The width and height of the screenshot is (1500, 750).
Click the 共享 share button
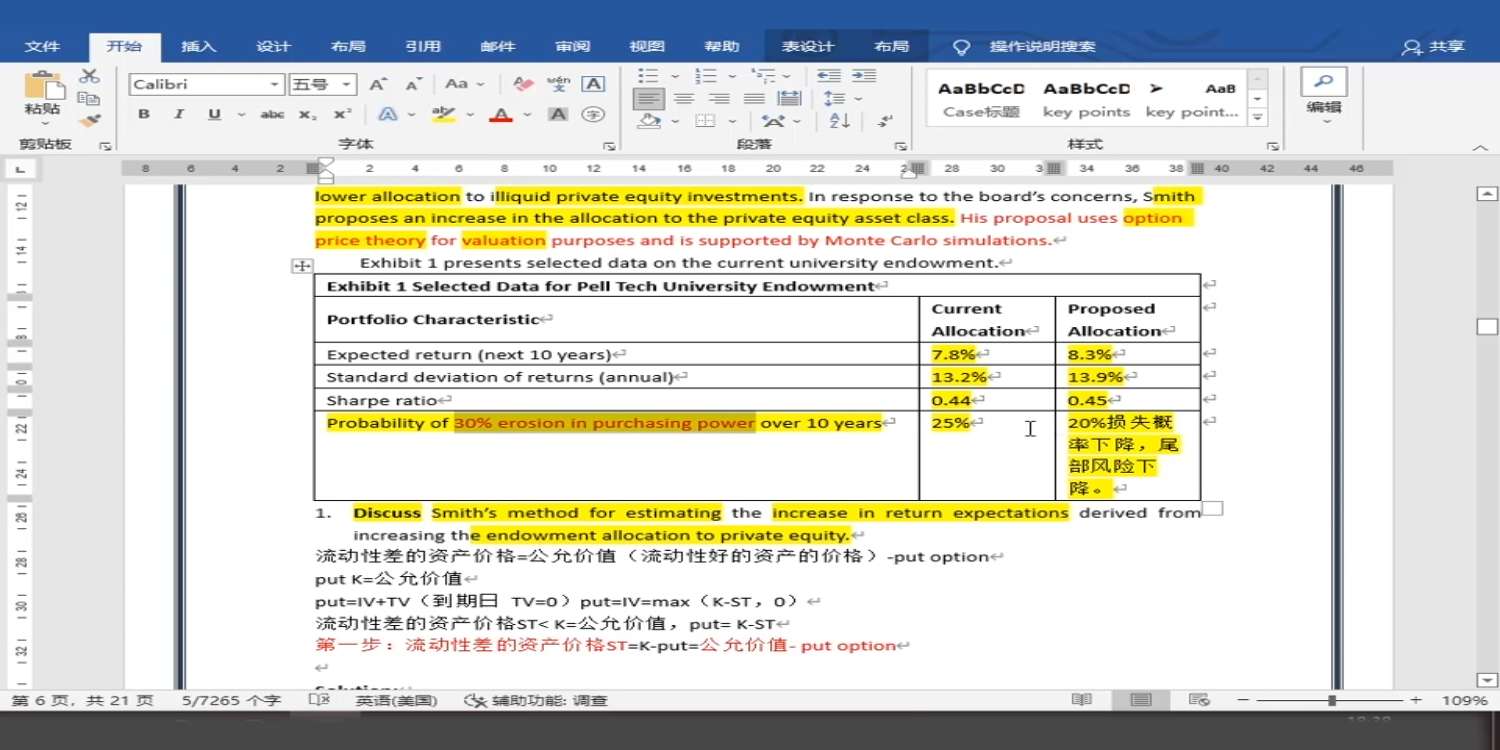pos(1434,46)
